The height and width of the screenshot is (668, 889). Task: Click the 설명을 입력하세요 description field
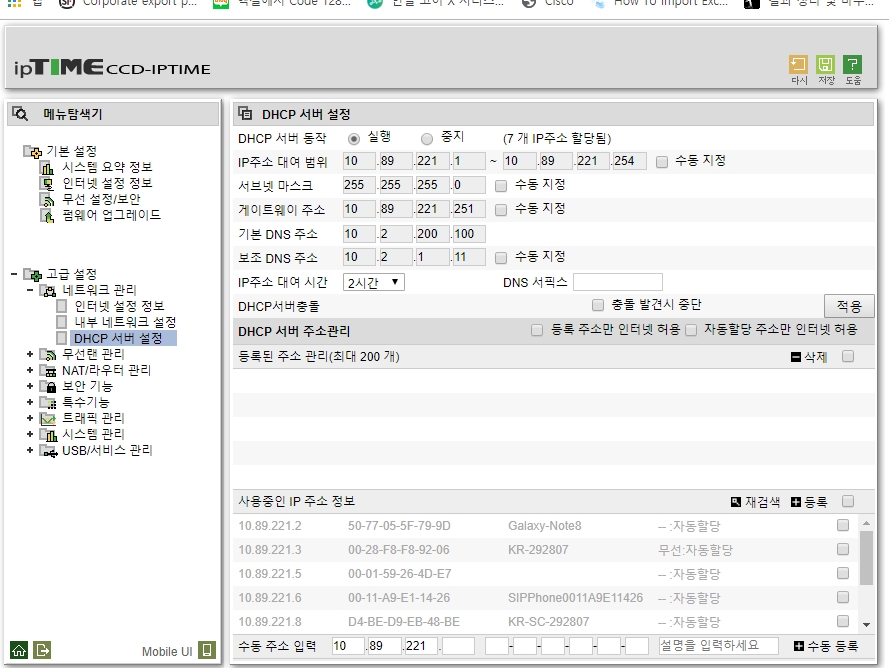click(x=718, y=645)
